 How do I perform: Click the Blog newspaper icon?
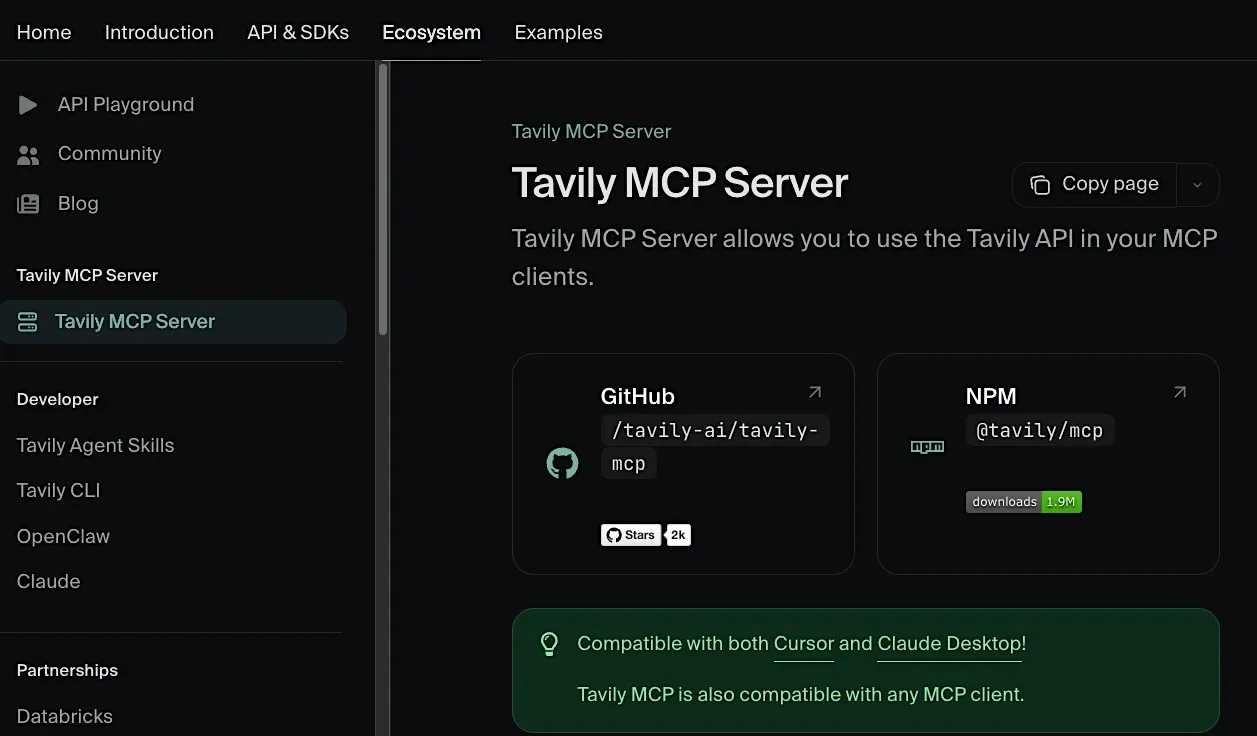coord(28,204)
